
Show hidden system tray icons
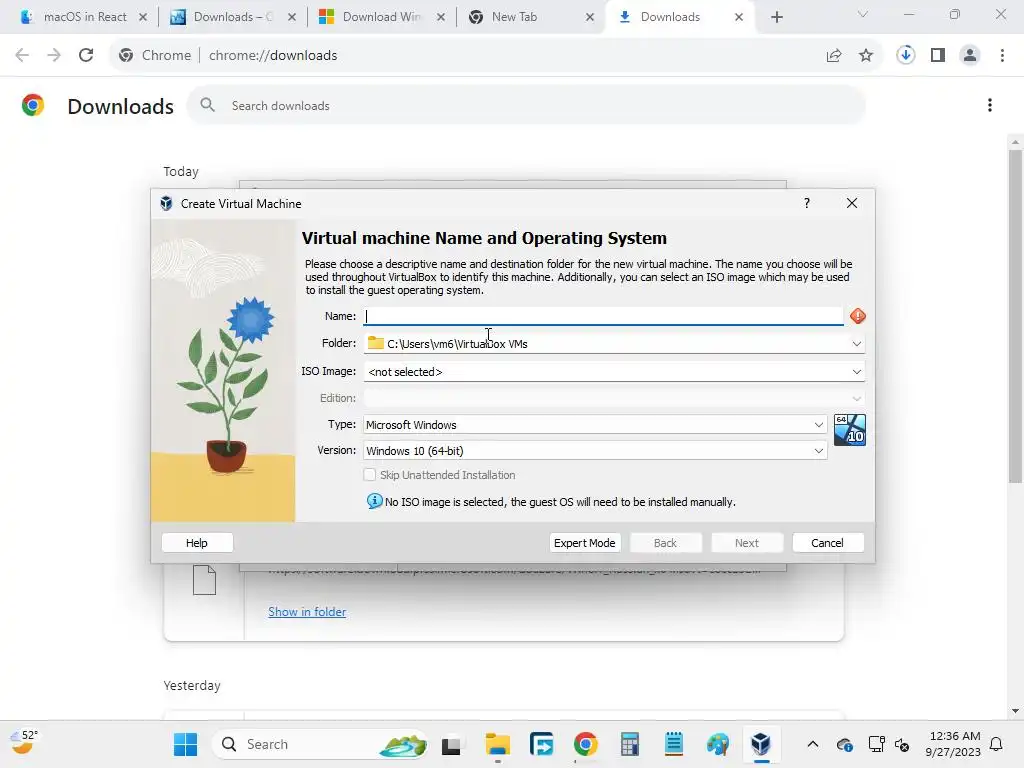(x=812, y=744)
